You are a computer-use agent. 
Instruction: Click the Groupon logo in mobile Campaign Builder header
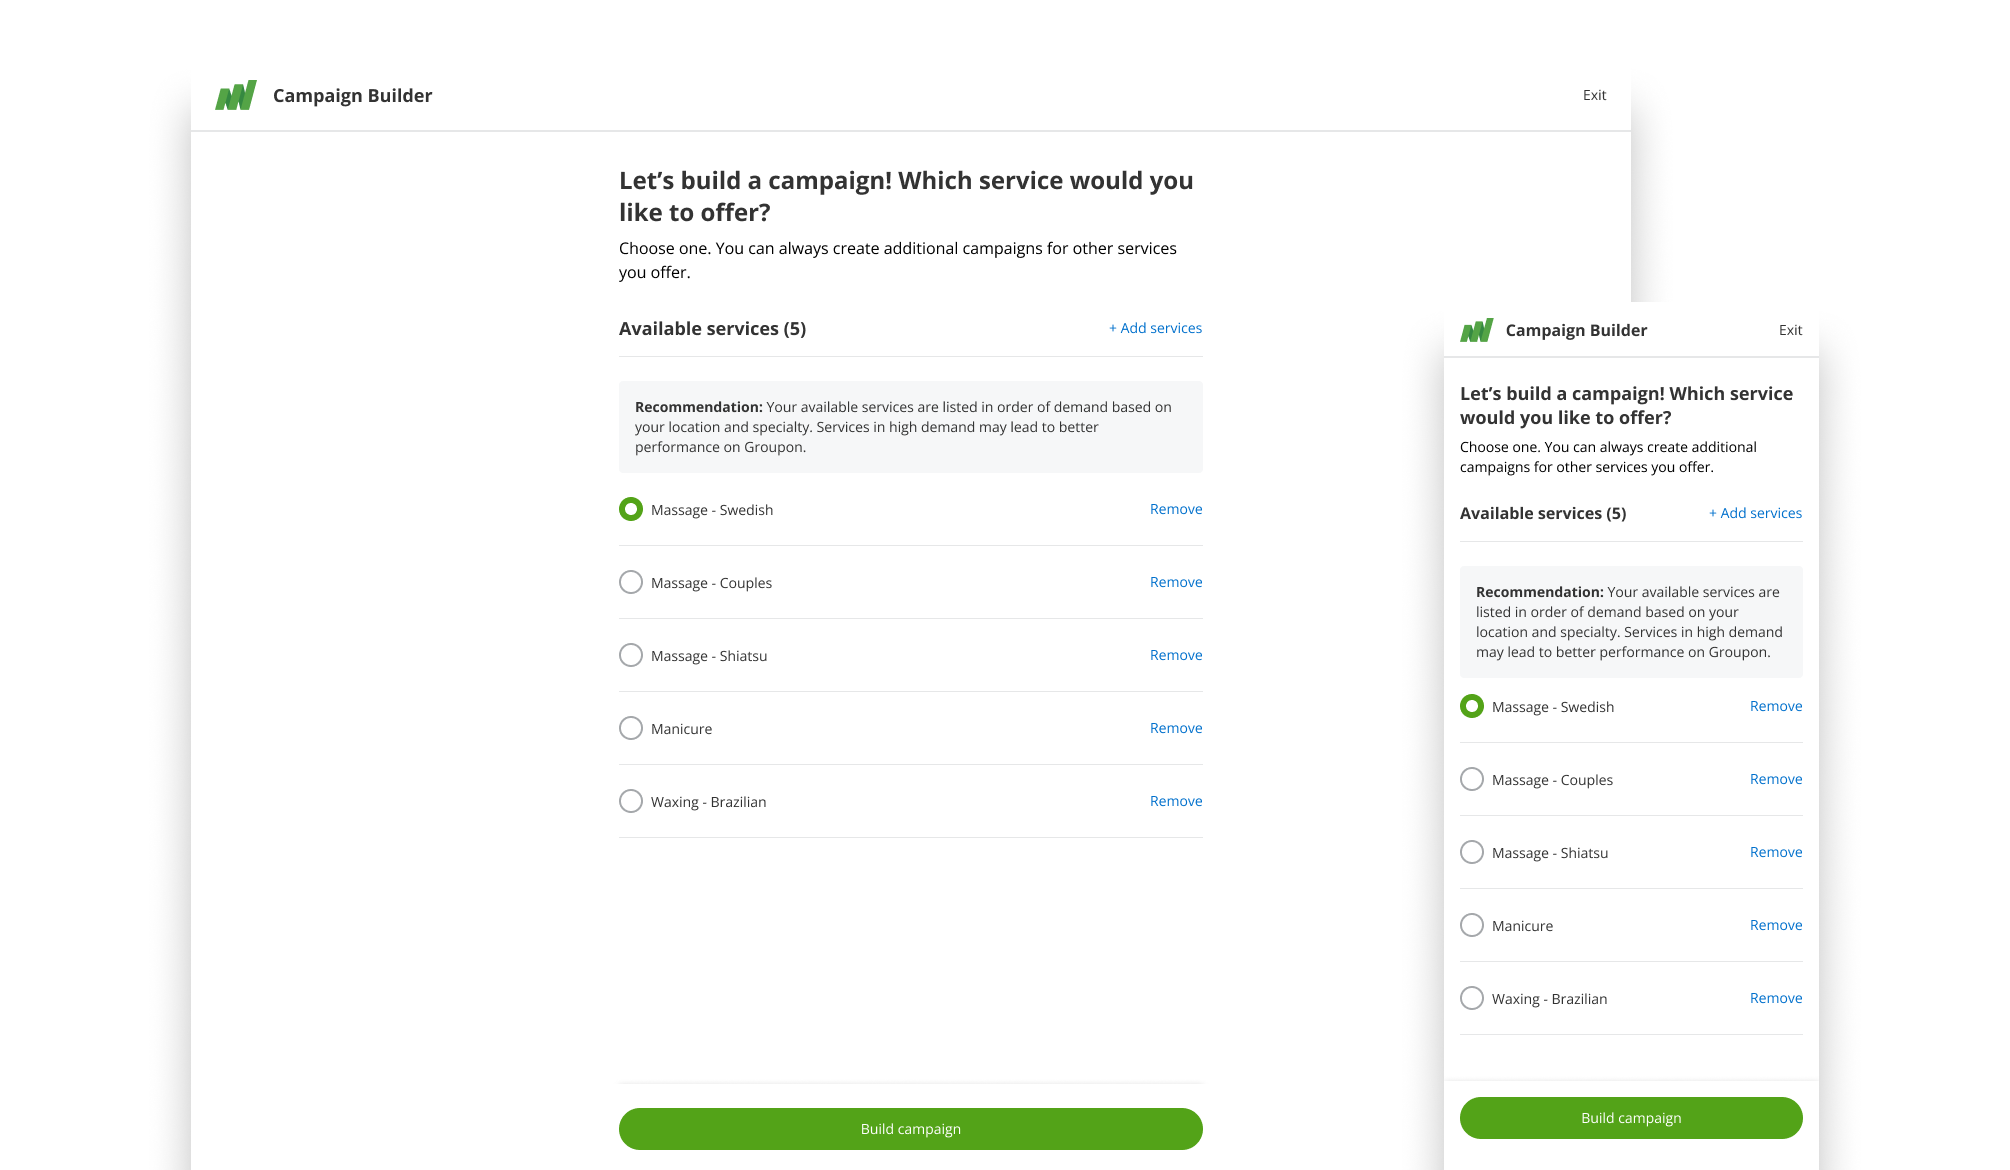(x=1476, y=330)
